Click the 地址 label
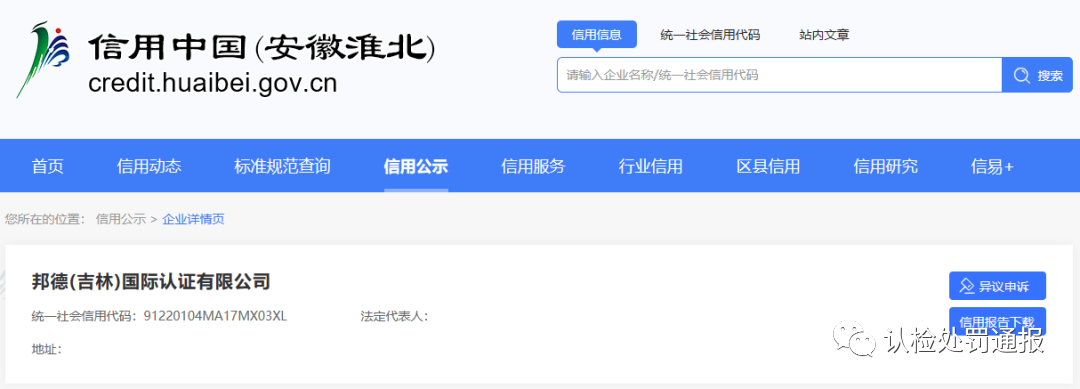 (47, 349)
